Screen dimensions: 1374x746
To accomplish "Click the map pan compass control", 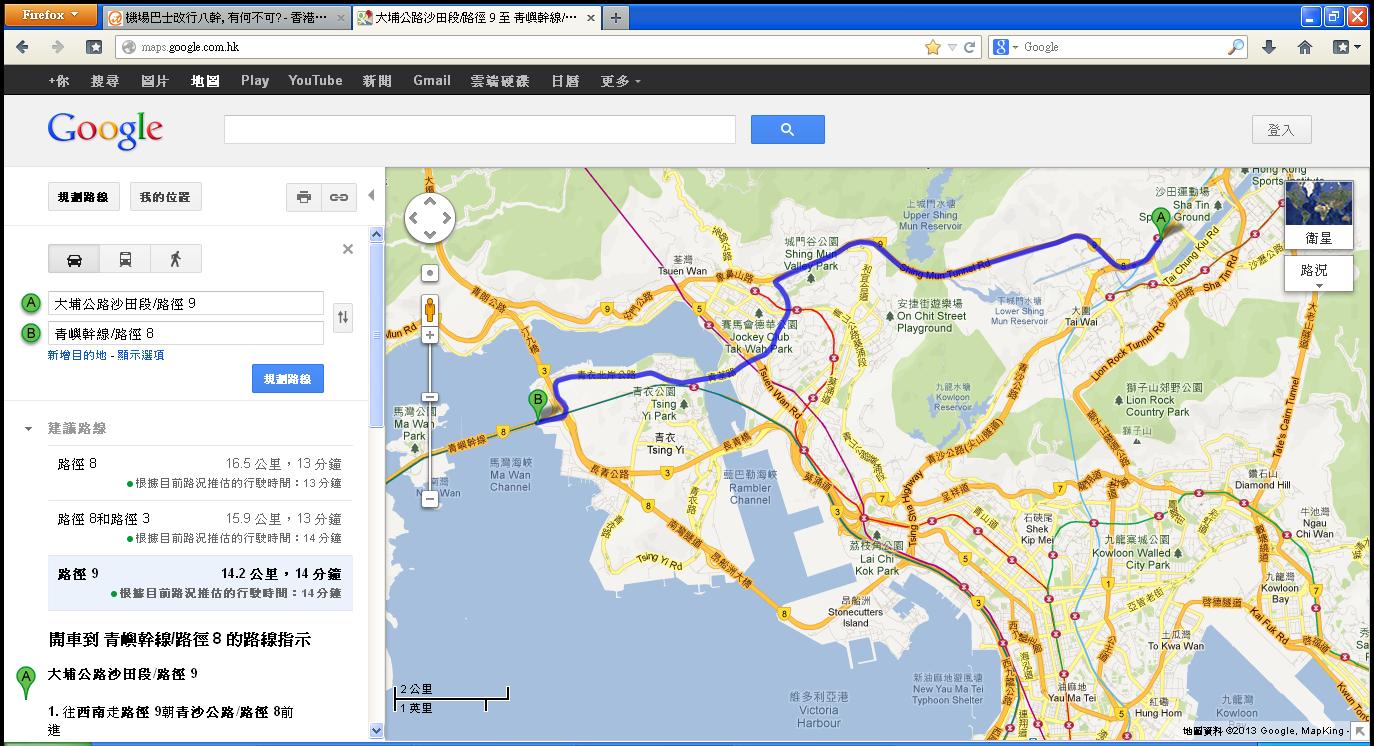I will coord(430,217).
